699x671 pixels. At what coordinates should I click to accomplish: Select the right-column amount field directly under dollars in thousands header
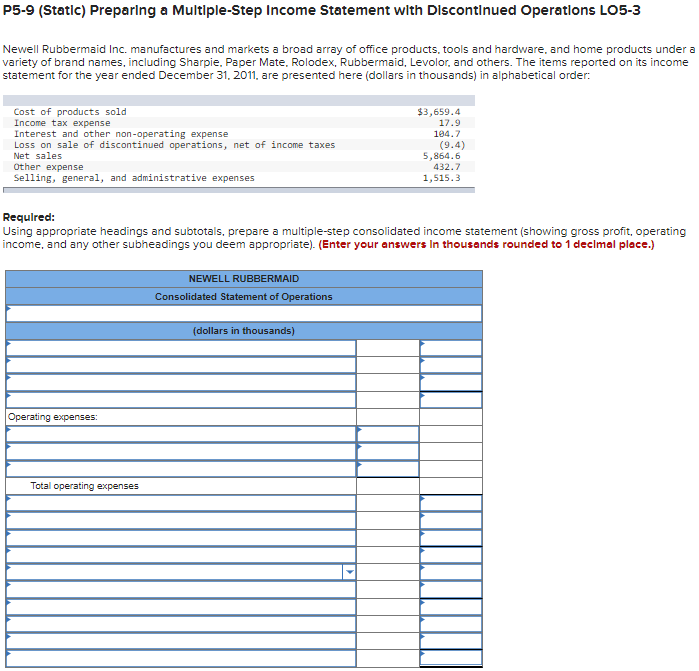point(451,348)
